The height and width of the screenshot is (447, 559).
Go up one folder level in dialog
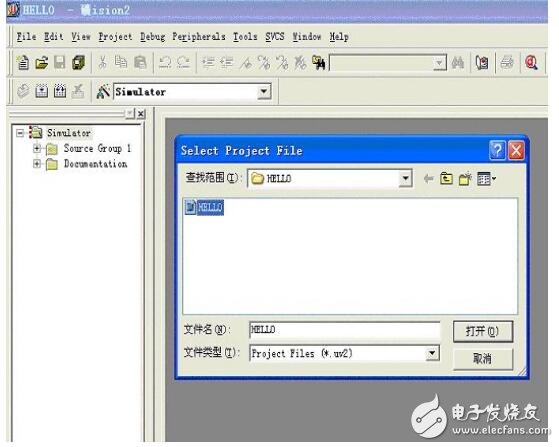click(x=446, y=178)
